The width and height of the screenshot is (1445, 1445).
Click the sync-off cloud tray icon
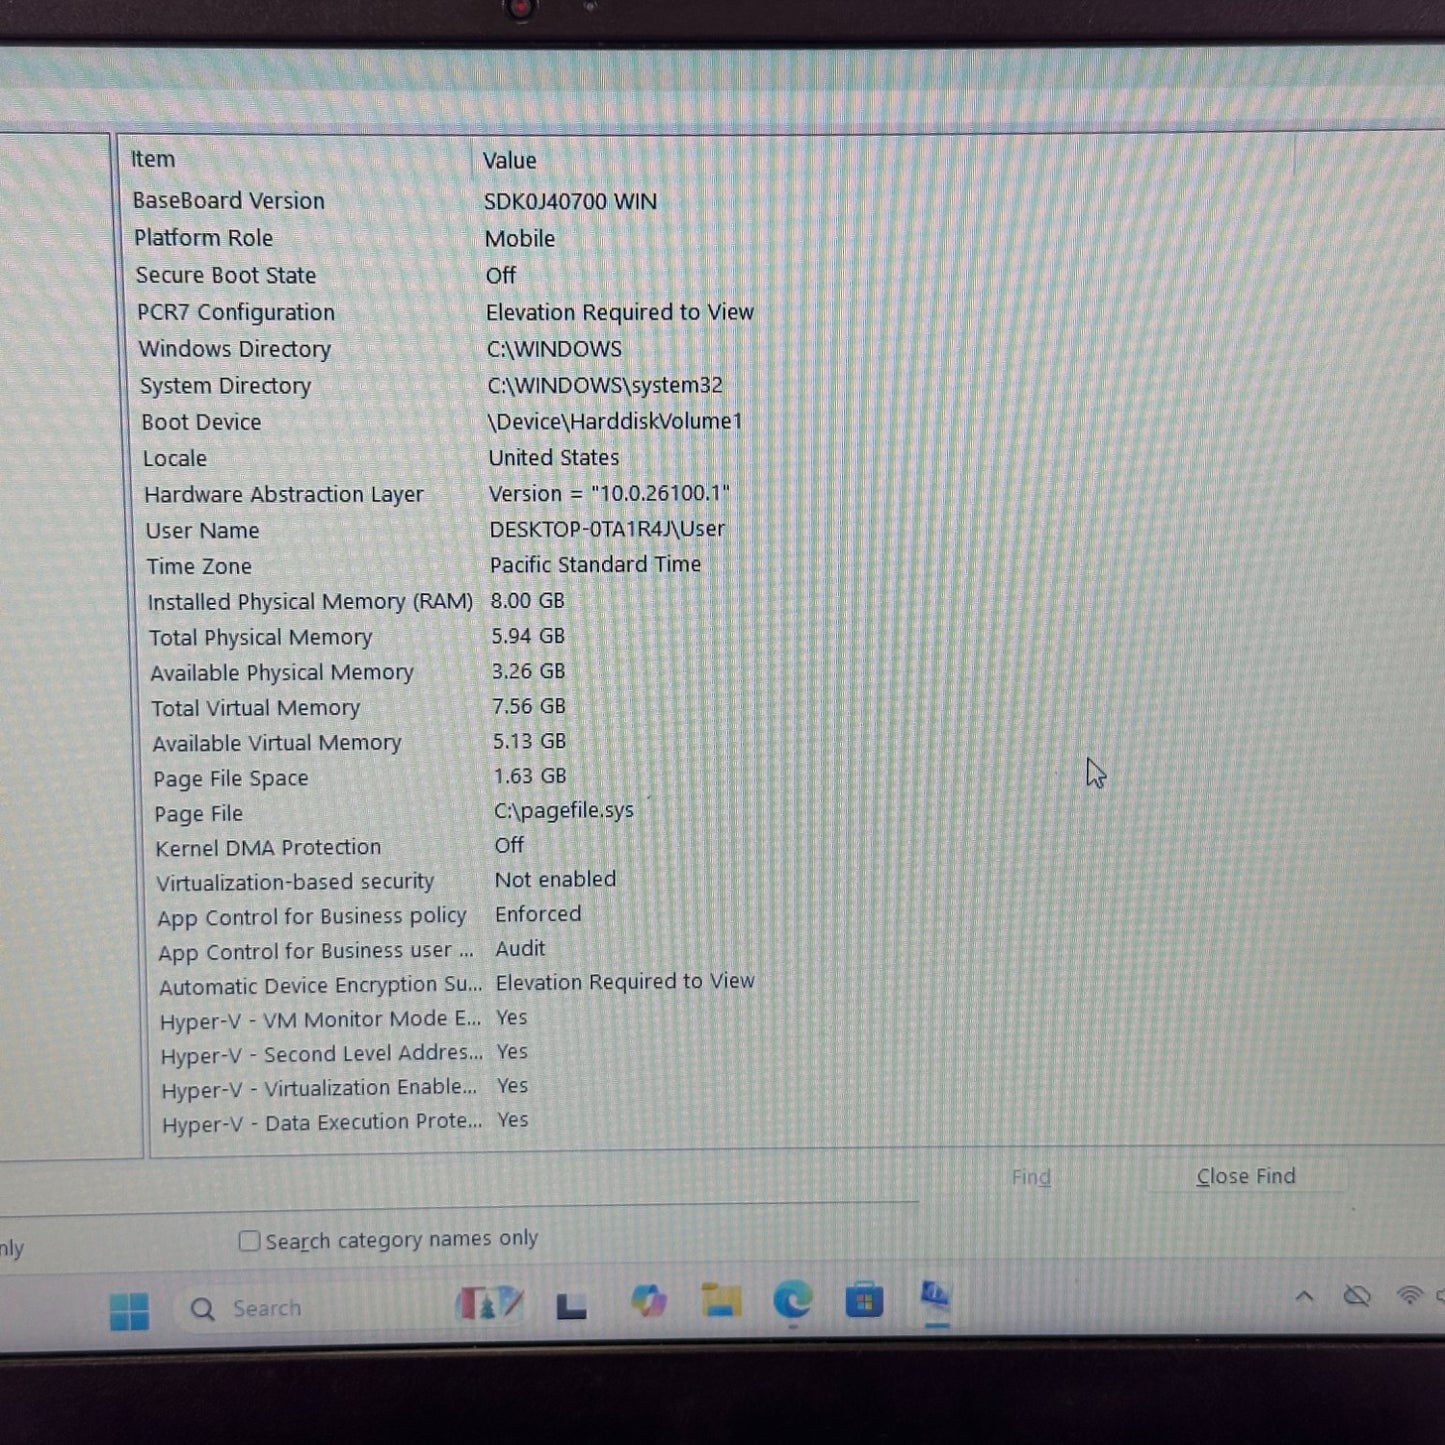1357,1297
